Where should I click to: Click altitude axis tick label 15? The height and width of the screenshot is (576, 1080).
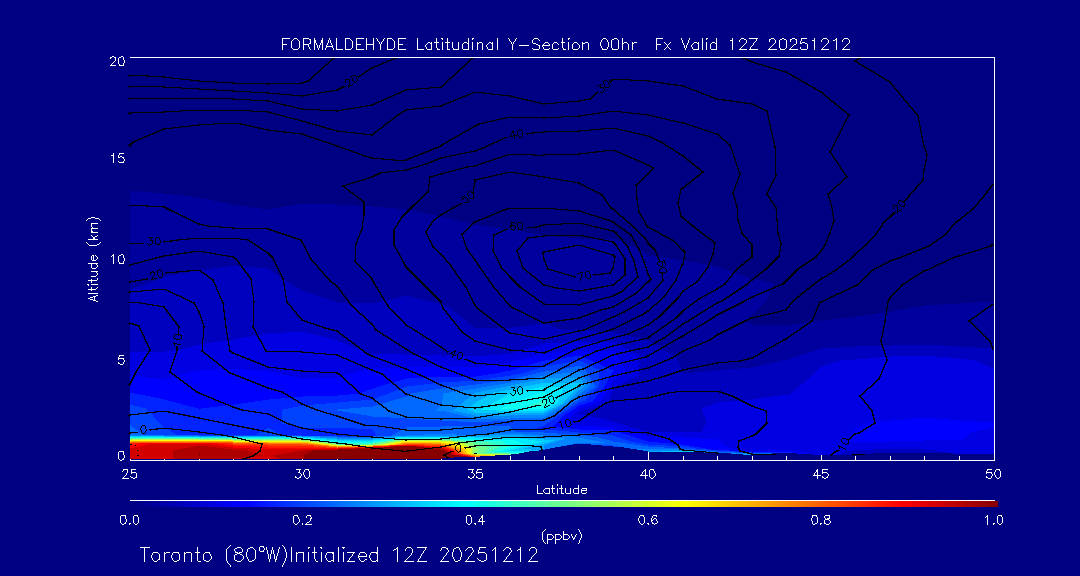pyautogui.click(x=115, y=159)
